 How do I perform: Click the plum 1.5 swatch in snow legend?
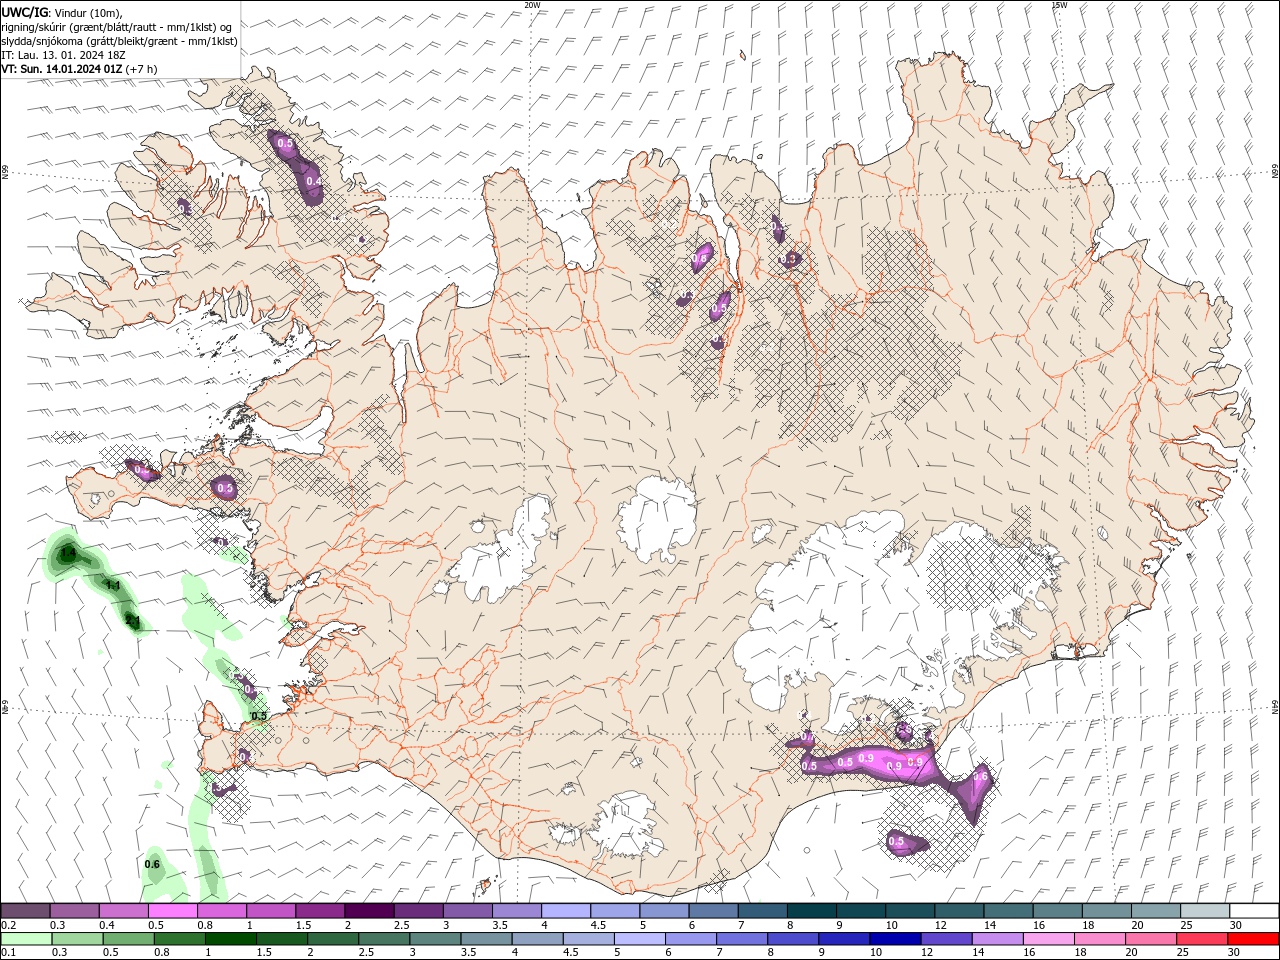tap(320, 911)
